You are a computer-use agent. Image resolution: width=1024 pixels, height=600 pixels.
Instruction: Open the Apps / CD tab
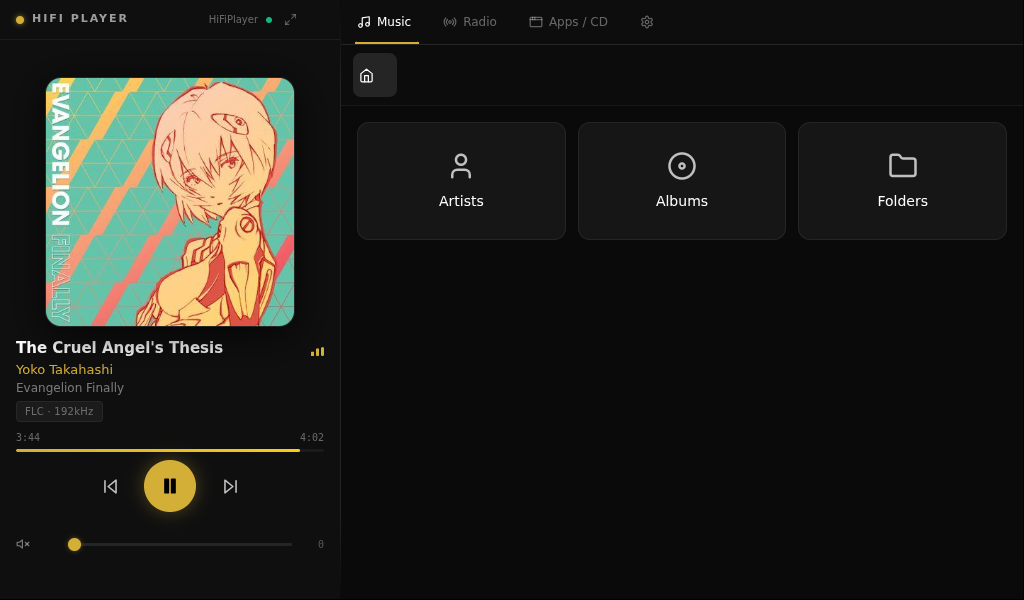coord(568,22)
